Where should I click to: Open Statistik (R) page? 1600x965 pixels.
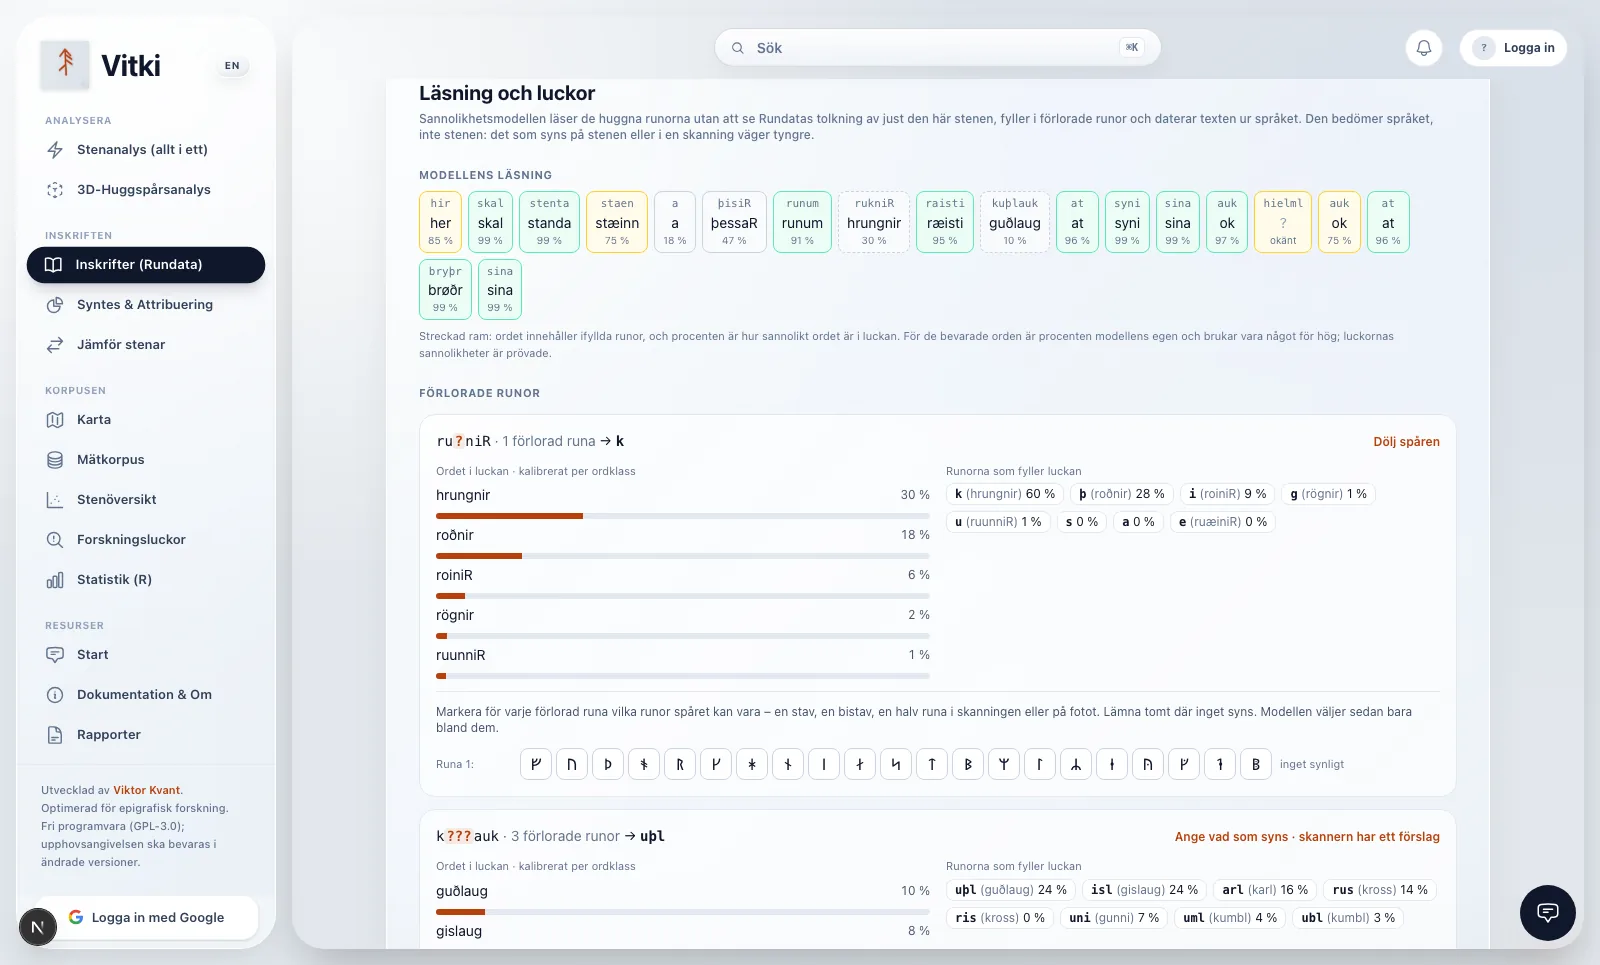pyautogui.click(x=145, y=580)
